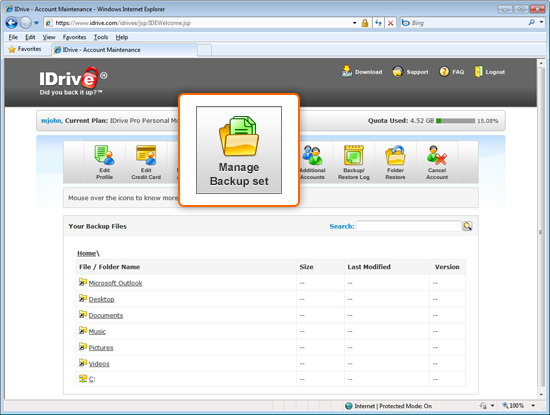Click the Music folder icon

coord(83,330)
